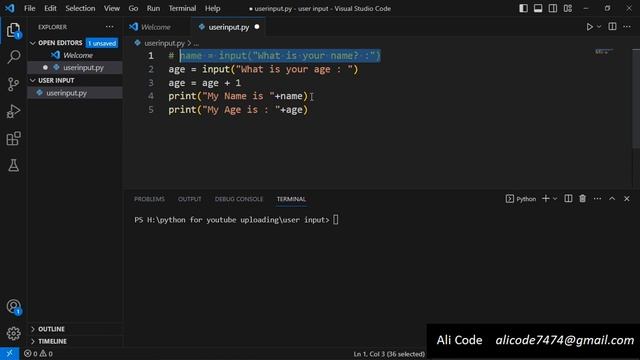
Task: Open the Search view in the activity bar
Action: [13, 57]
